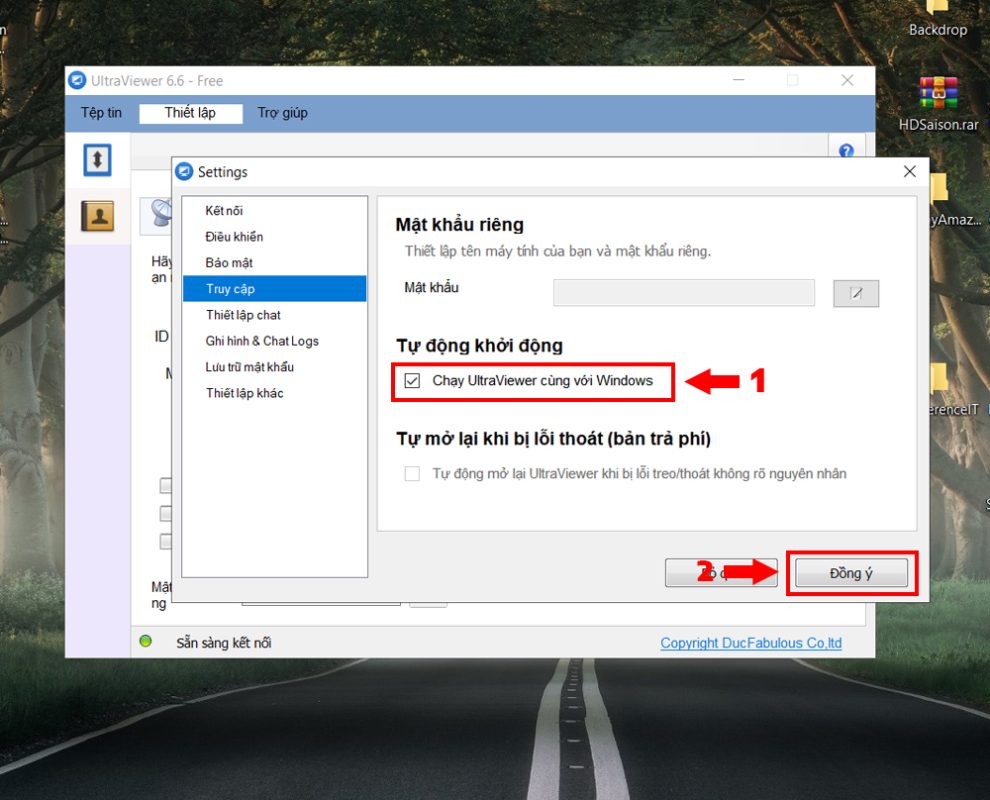
Task: Click the green connection status indicator
Action: click(146, 642)
